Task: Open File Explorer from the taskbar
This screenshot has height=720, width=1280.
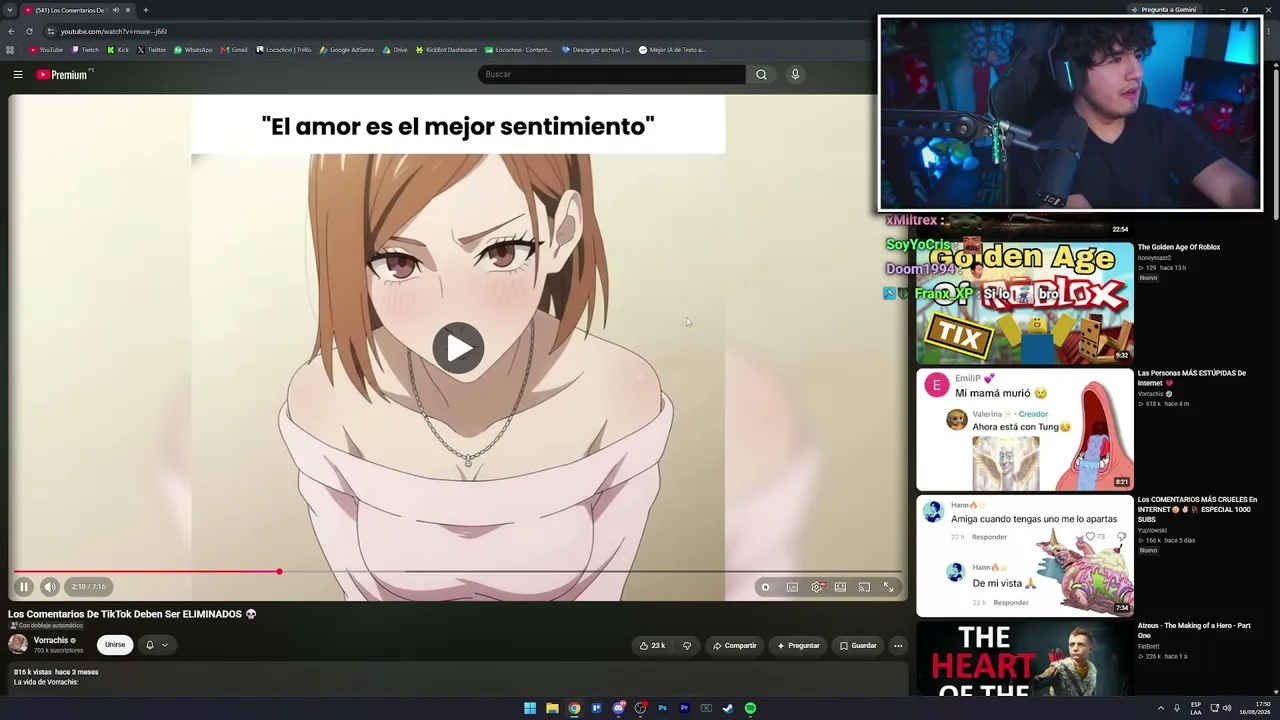Action: coord(552,708)
